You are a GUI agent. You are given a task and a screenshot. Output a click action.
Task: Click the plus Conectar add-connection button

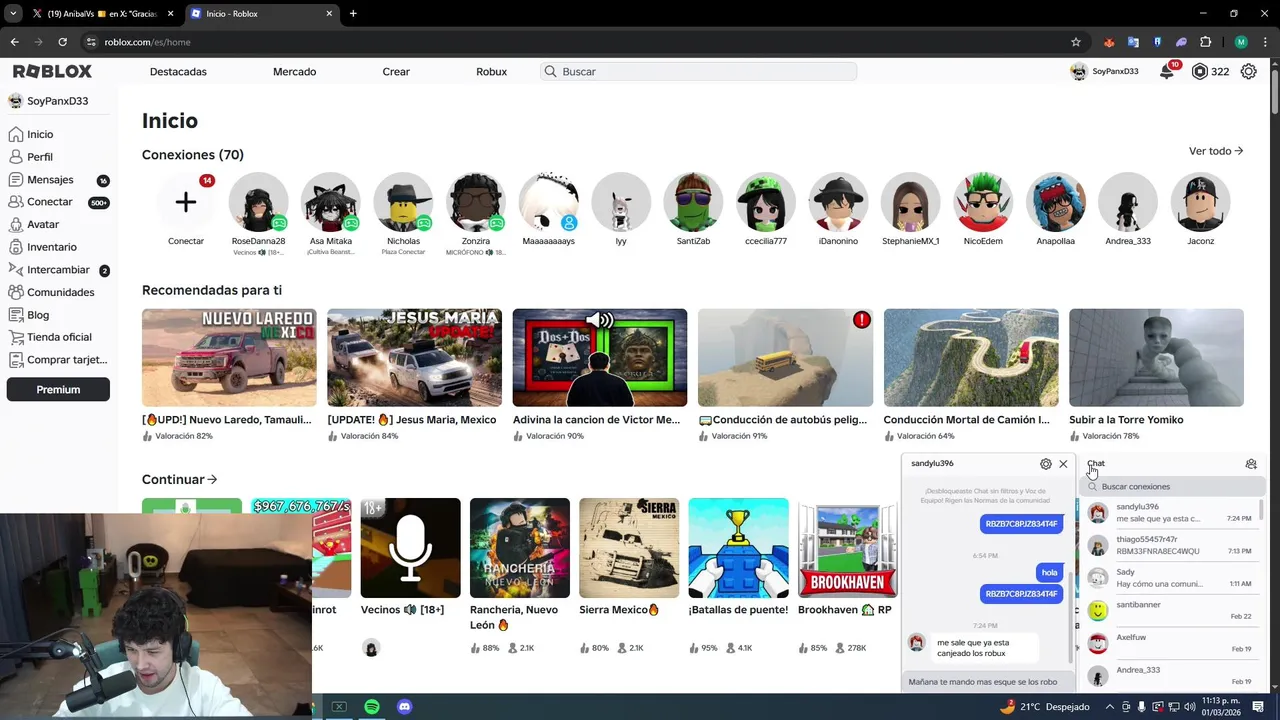click(x=186, y=202)
